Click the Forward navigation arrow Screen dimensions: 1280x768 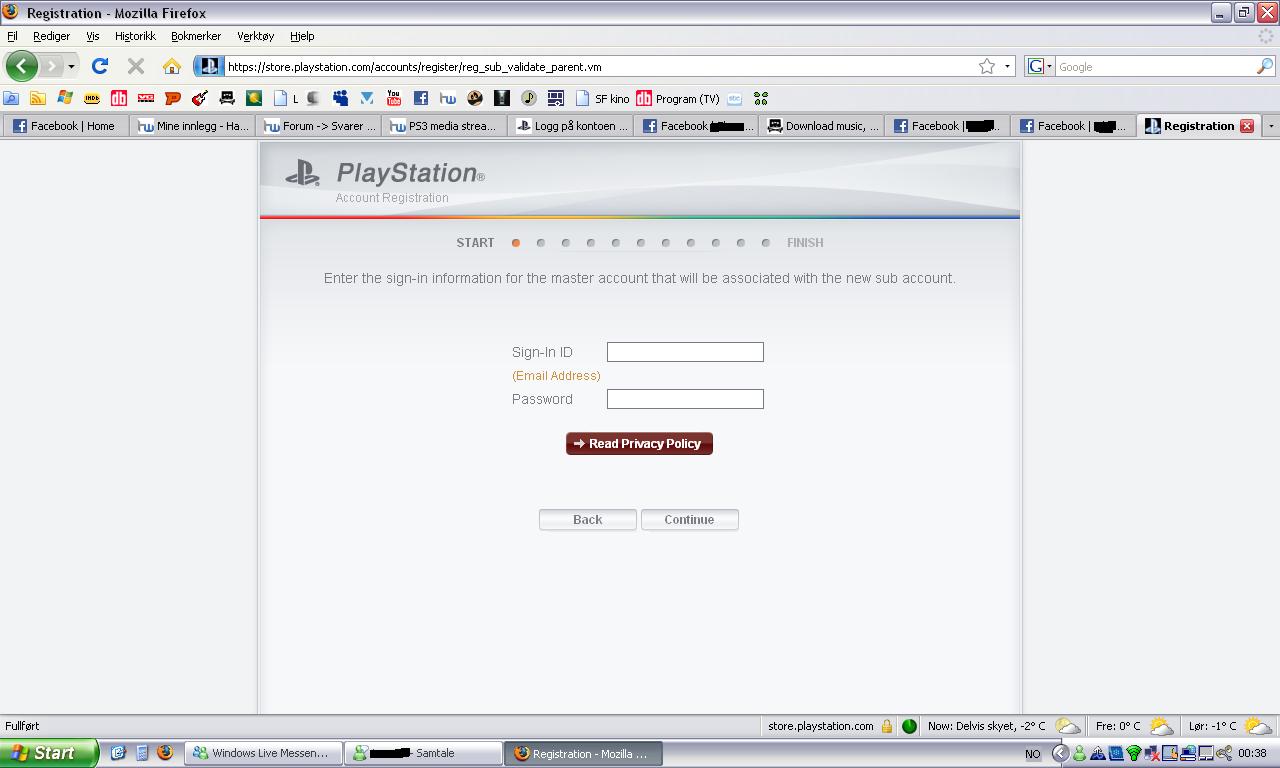tap(51, 66)
